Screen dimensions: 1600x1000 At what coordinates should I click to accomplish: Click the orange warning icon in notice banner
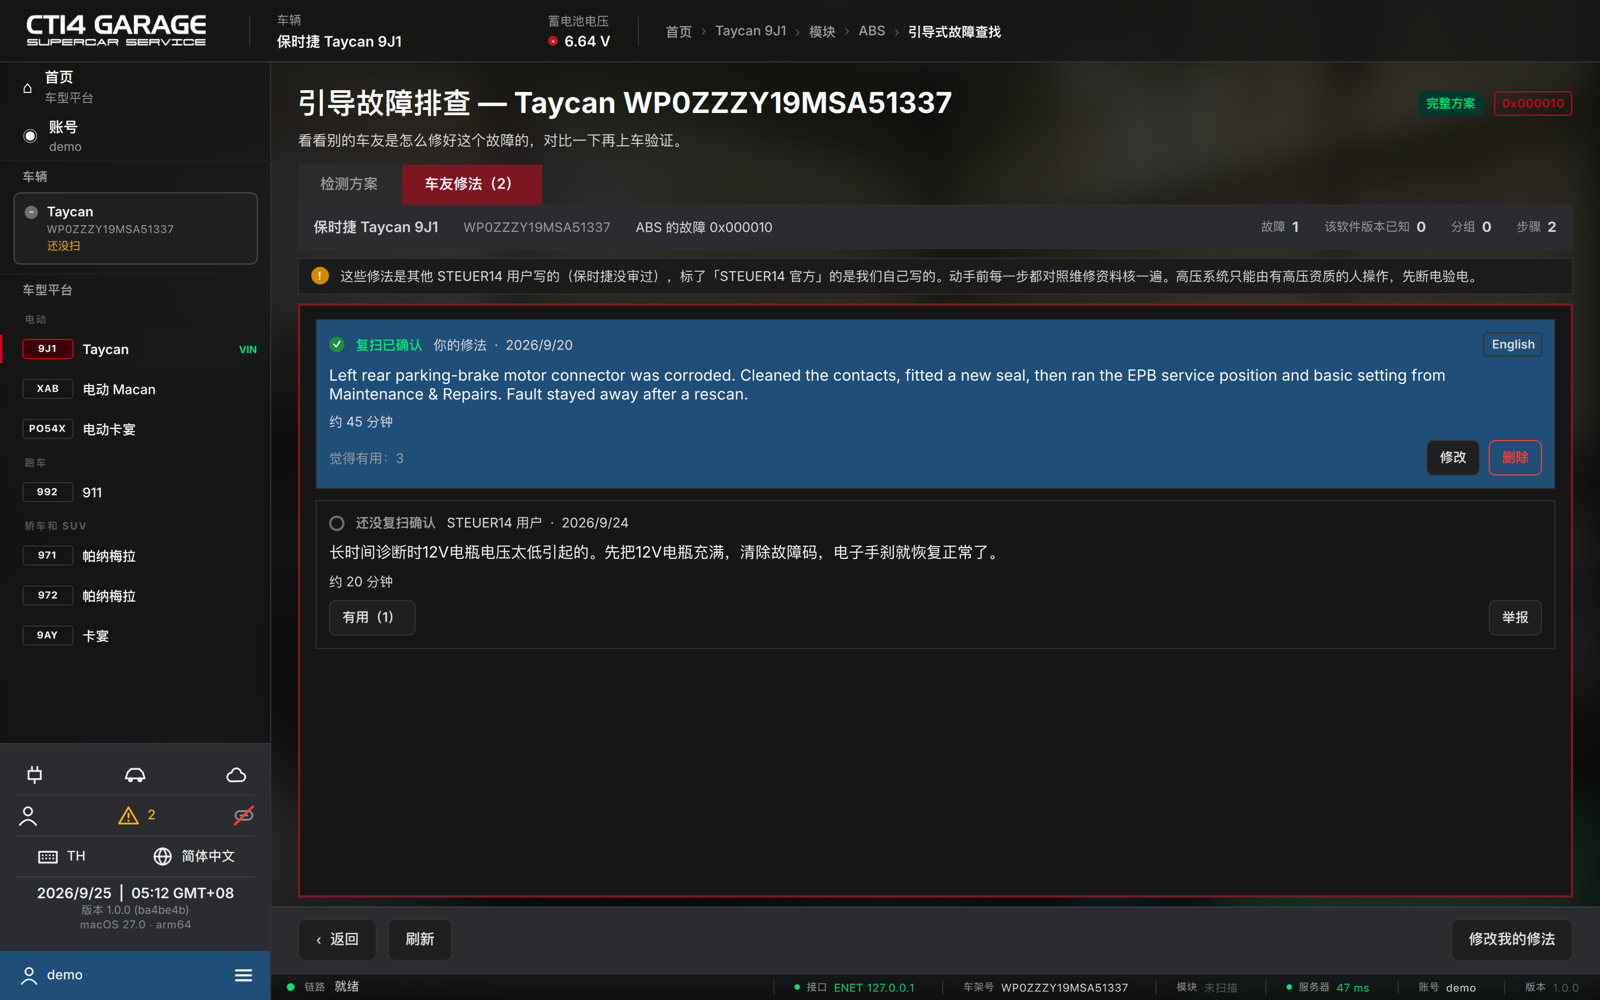click(x=320, y=276)
